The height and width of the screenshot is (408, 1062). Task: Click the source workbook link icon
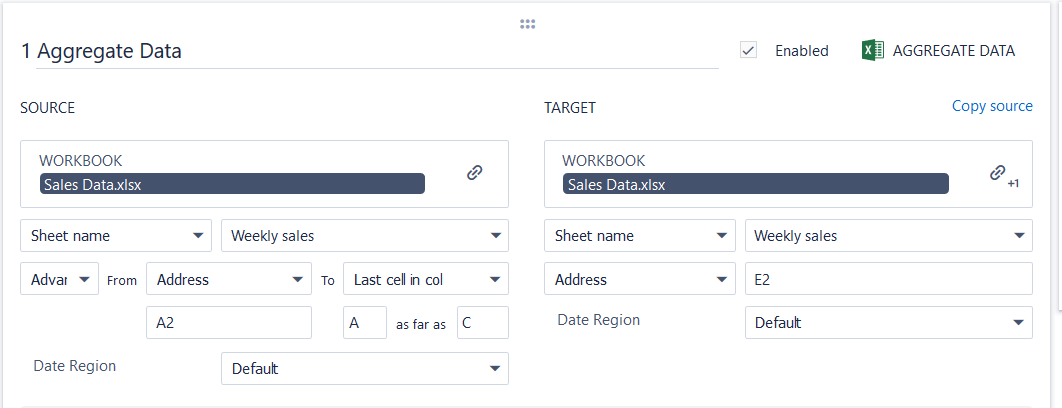(475, 172)
